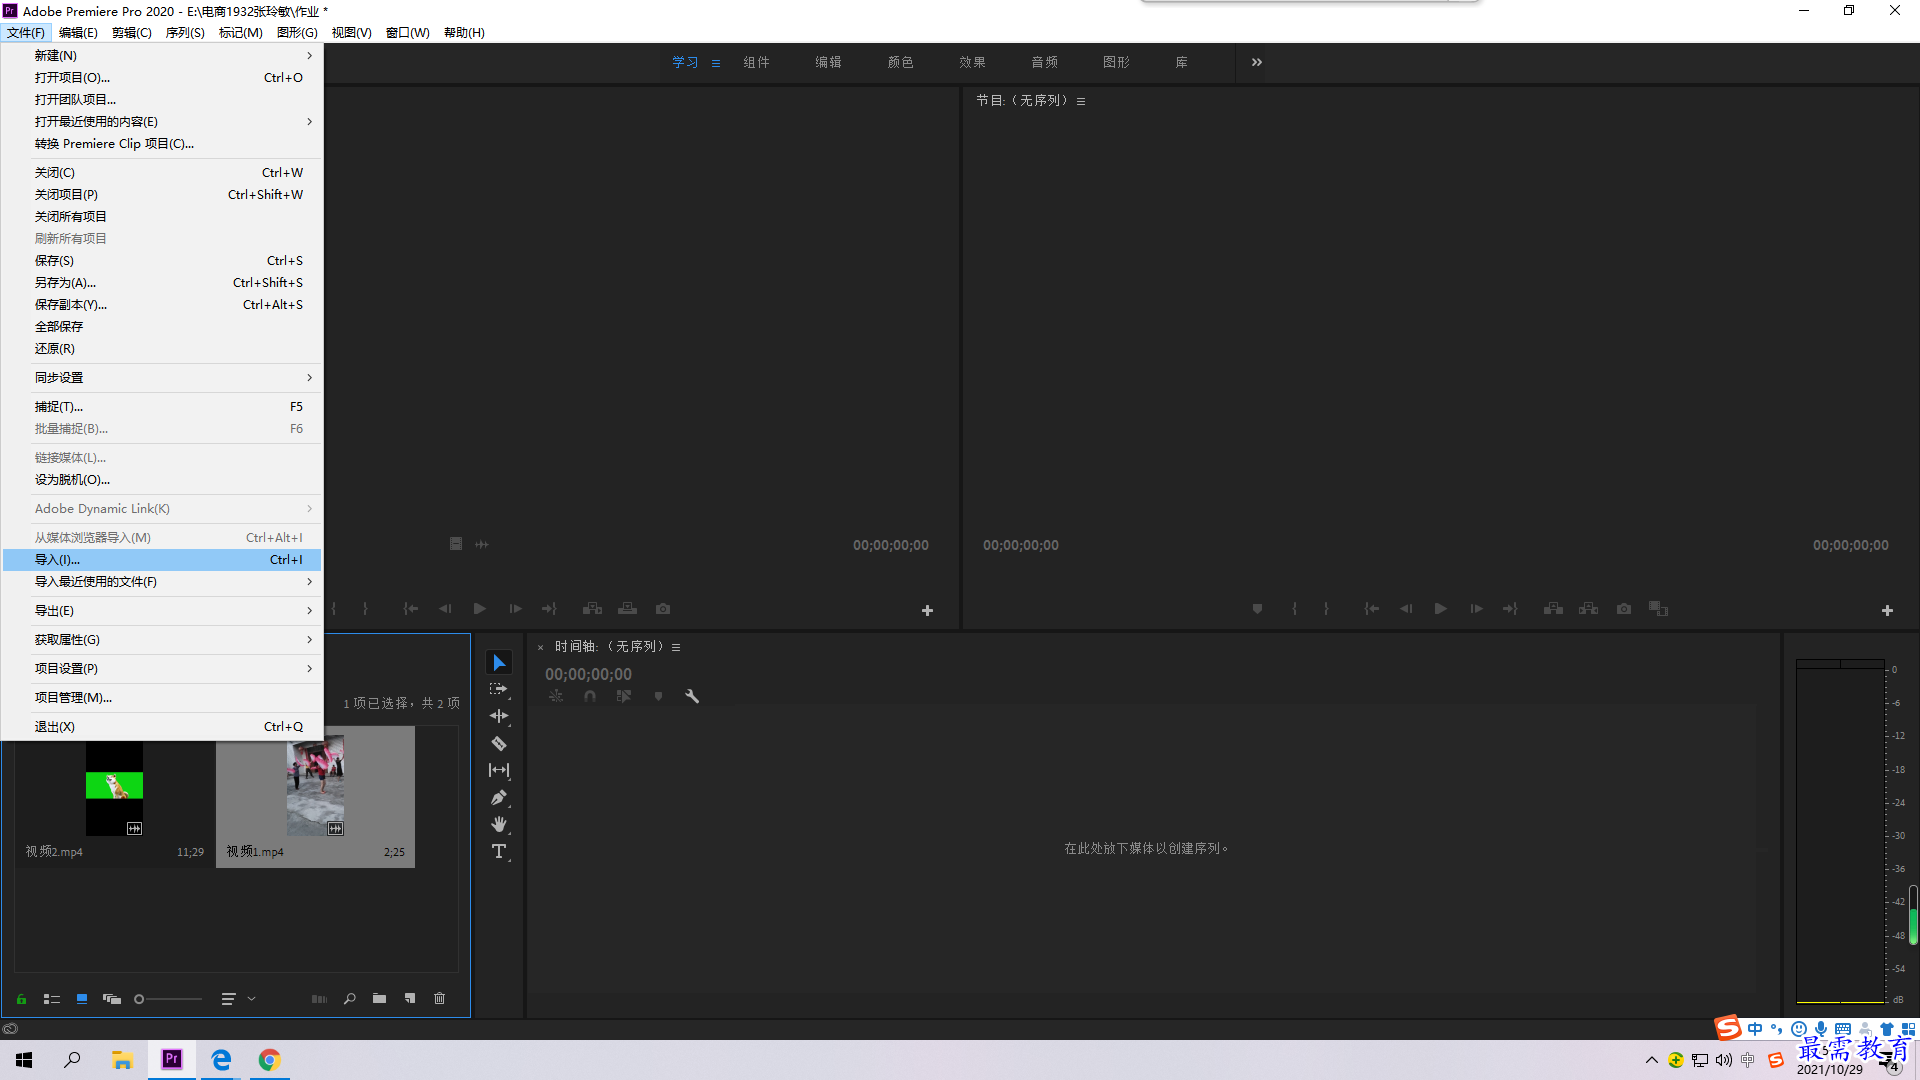Image resolution: width=1920 pixels, height=1080 pixels.
Task: Open comparison view in program monitor
Action: (1659, 609)
